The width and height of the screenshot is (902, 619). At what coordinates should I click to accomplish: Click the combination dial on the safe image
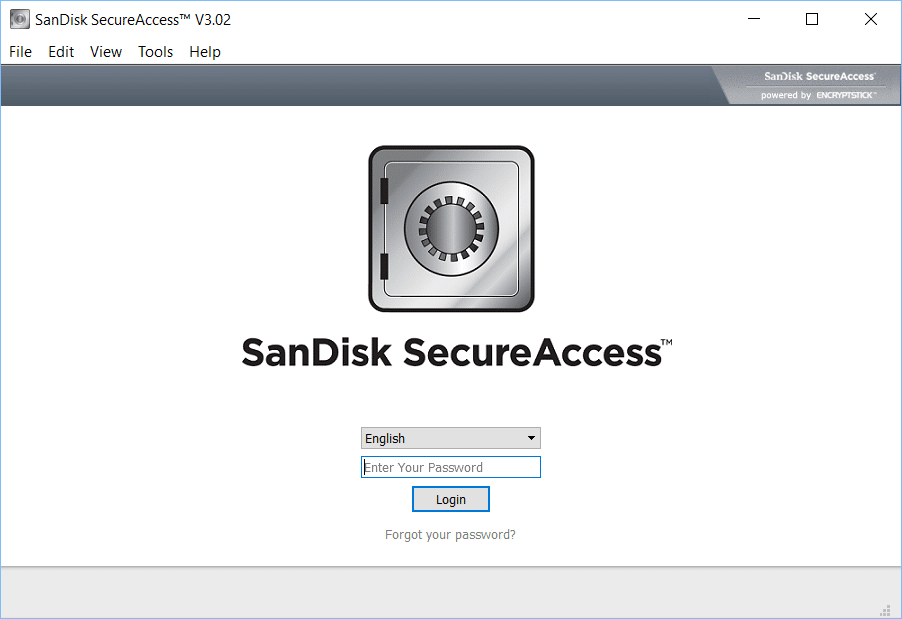pyautogui.click(x=451, y=228)
